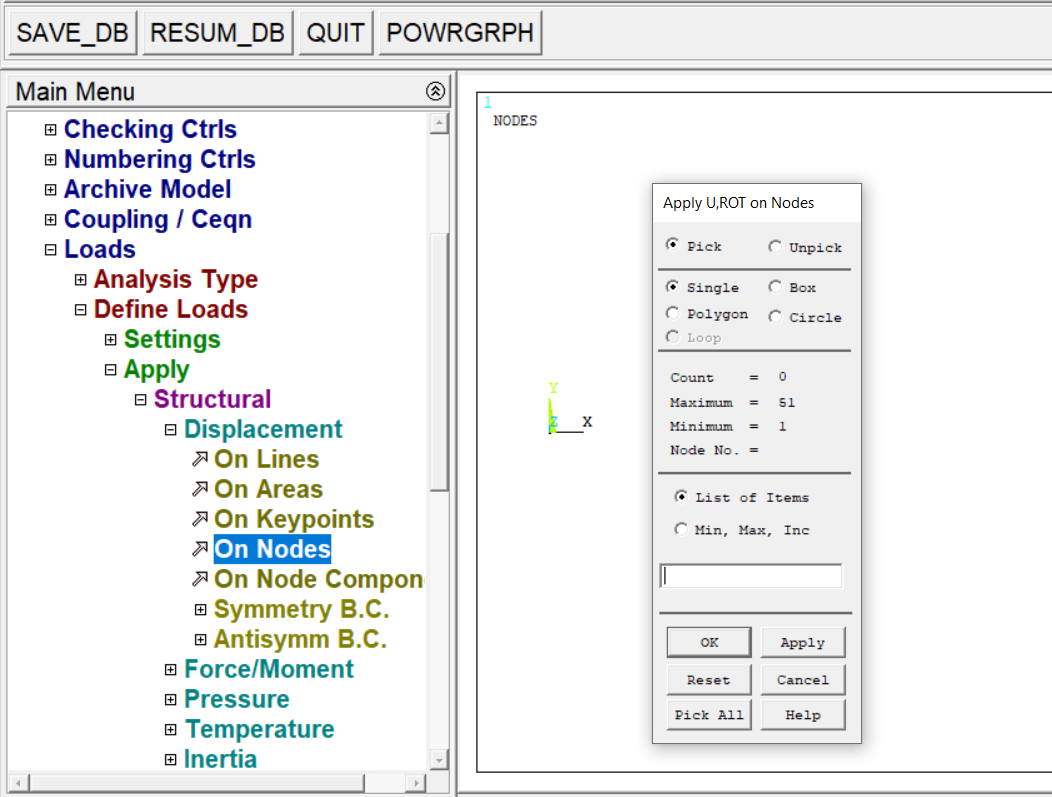
Task: Click the Analysis Type label
Action: [176, 279]
